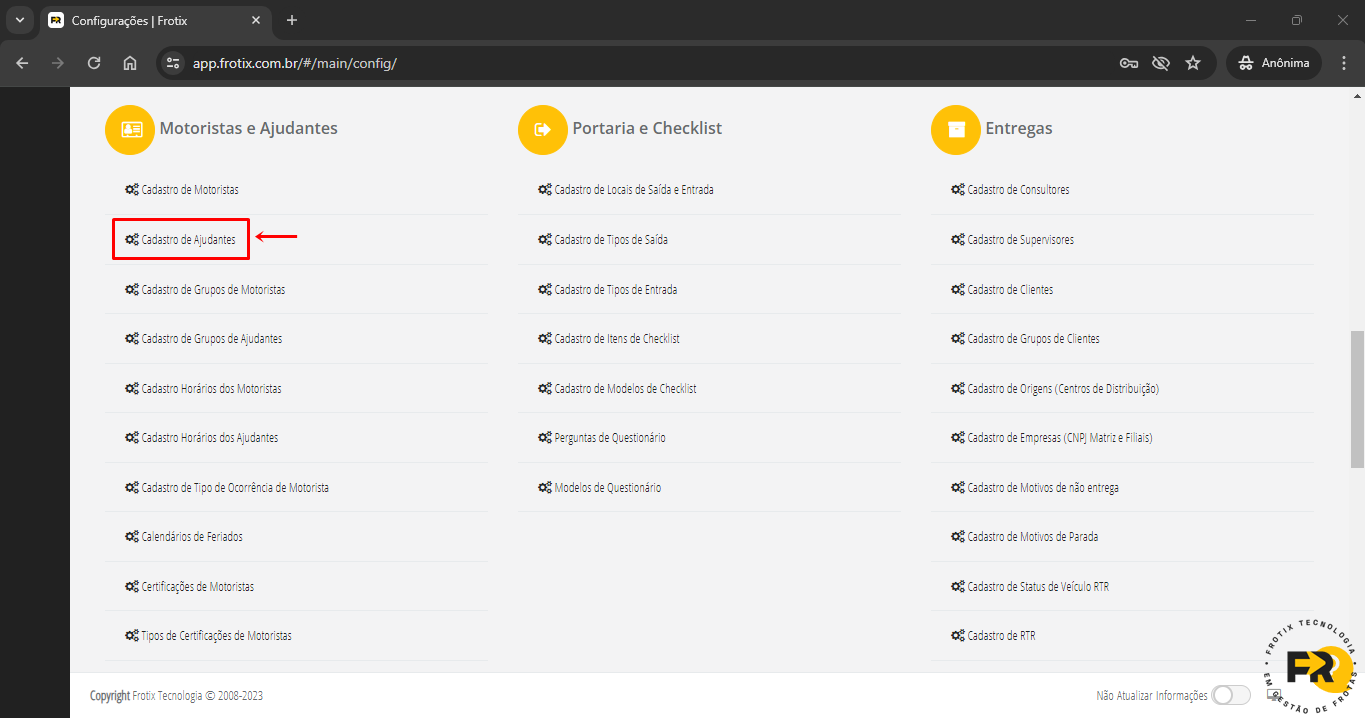Bookmark this page with the star icon
Image resolution: width=1365 pixels, height=718 pixels.
pos(1193,63)
